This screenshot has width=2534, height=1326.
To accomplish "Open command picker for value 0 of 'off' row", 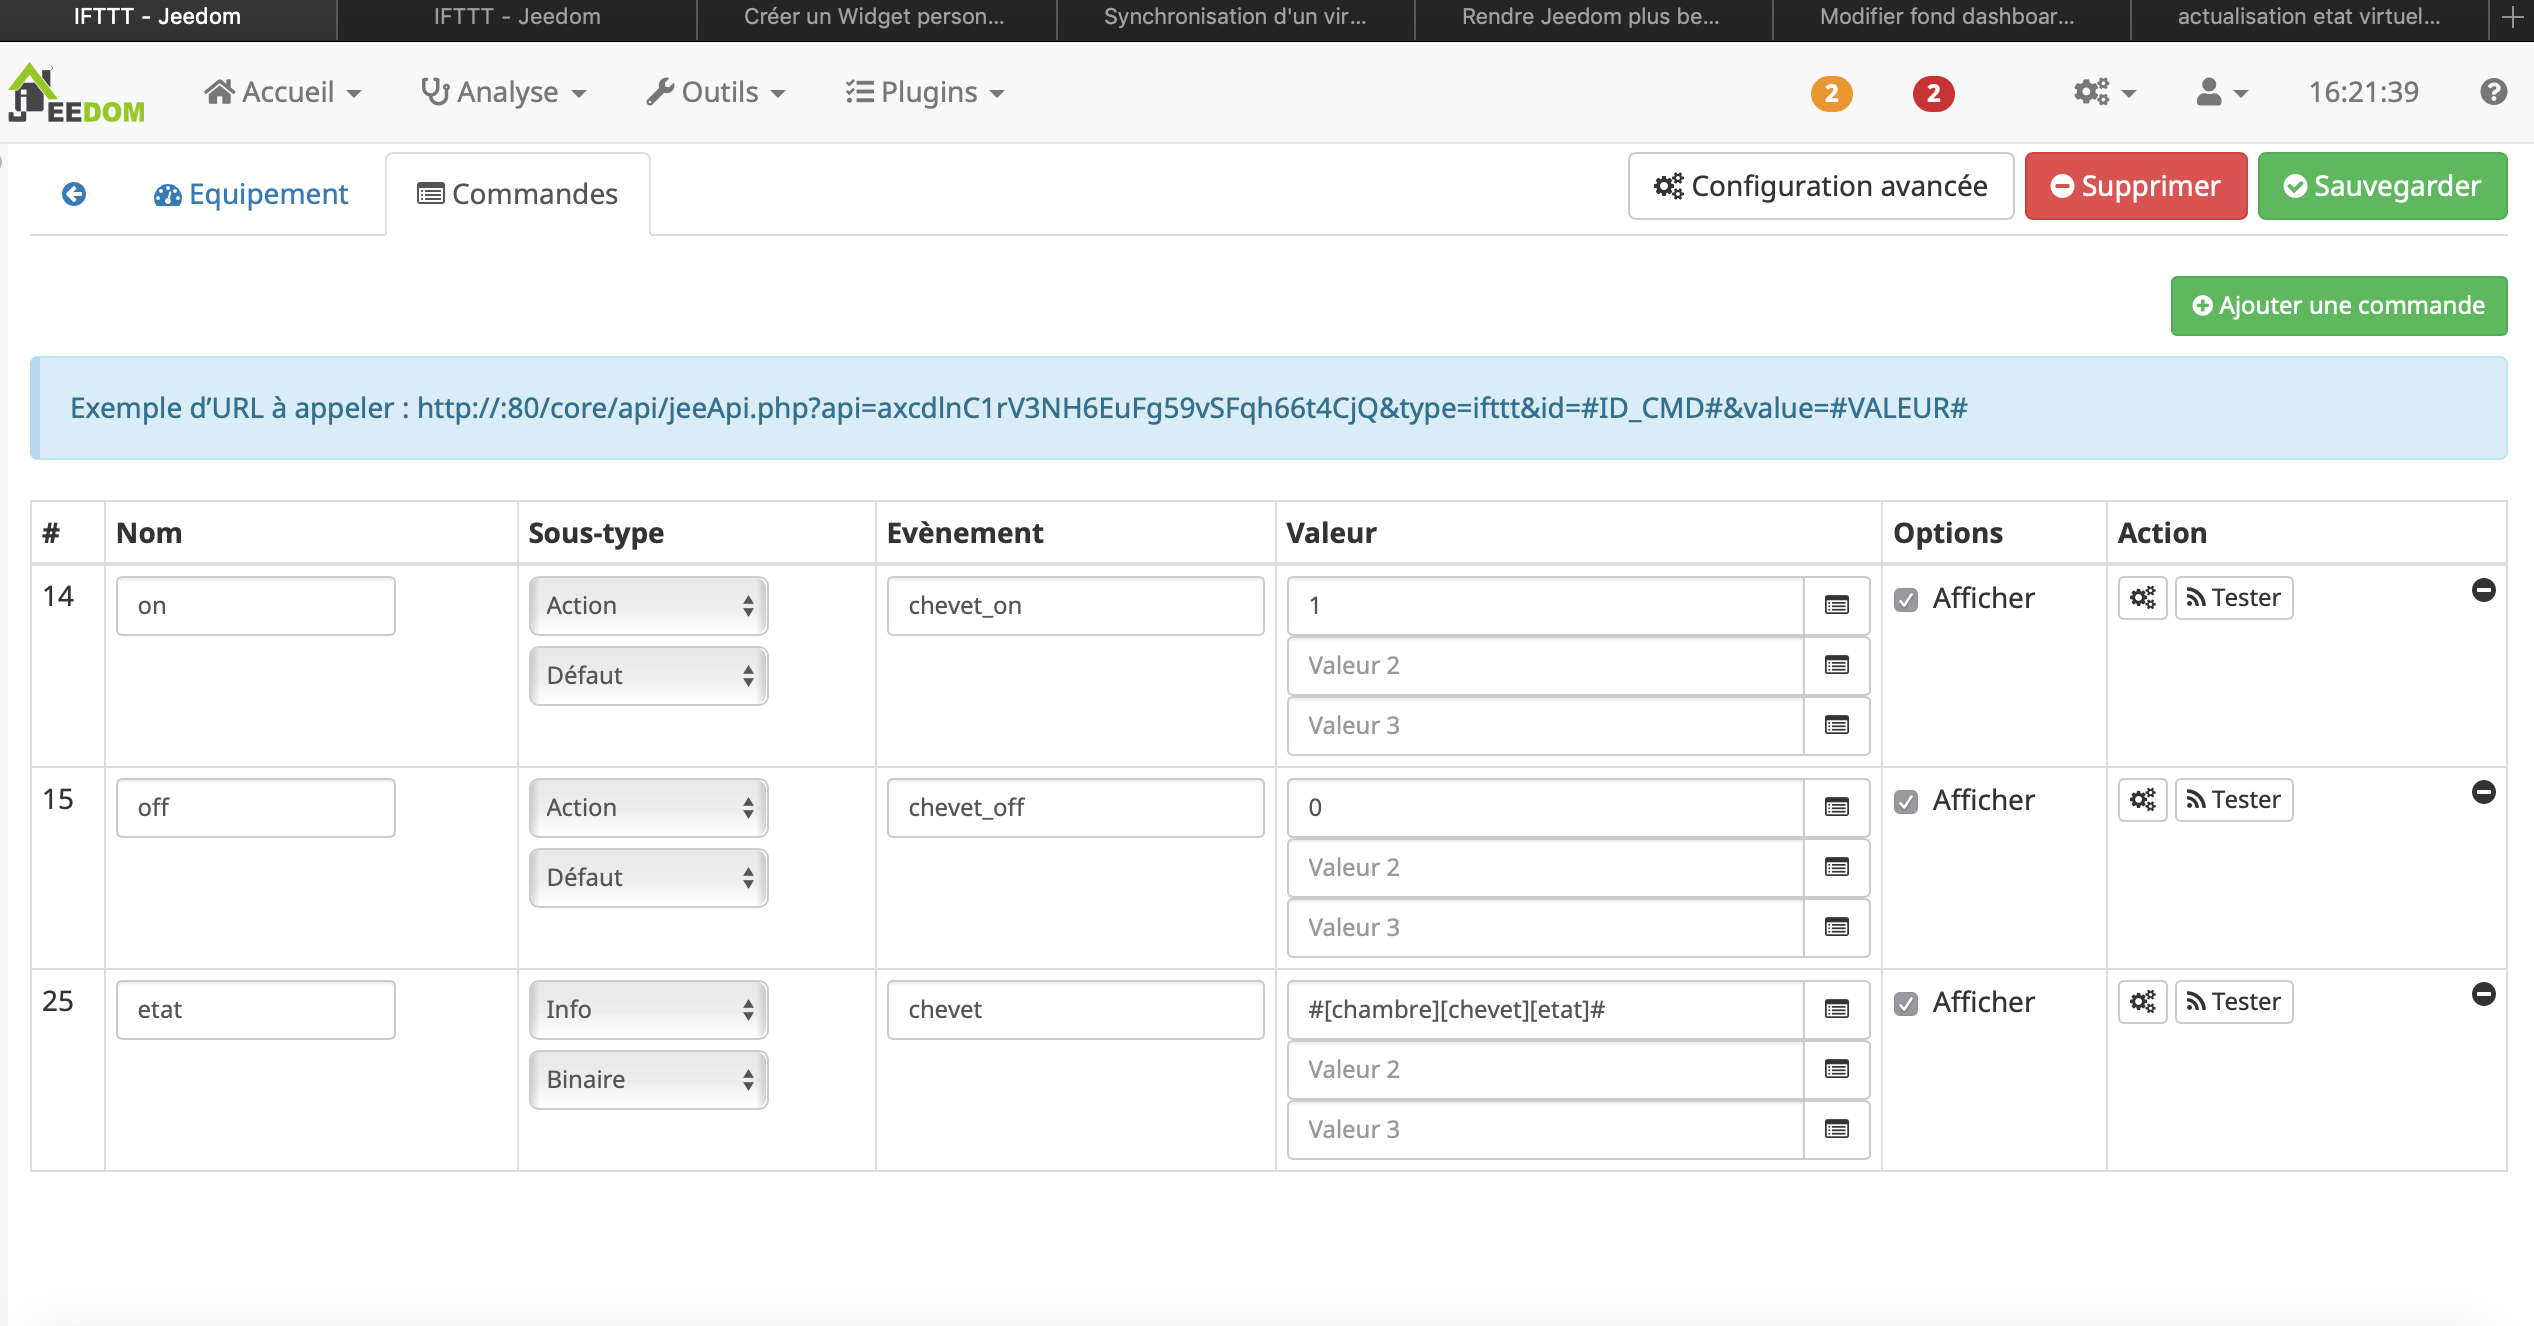I will pyautogui.click(x=1837, y=808).
